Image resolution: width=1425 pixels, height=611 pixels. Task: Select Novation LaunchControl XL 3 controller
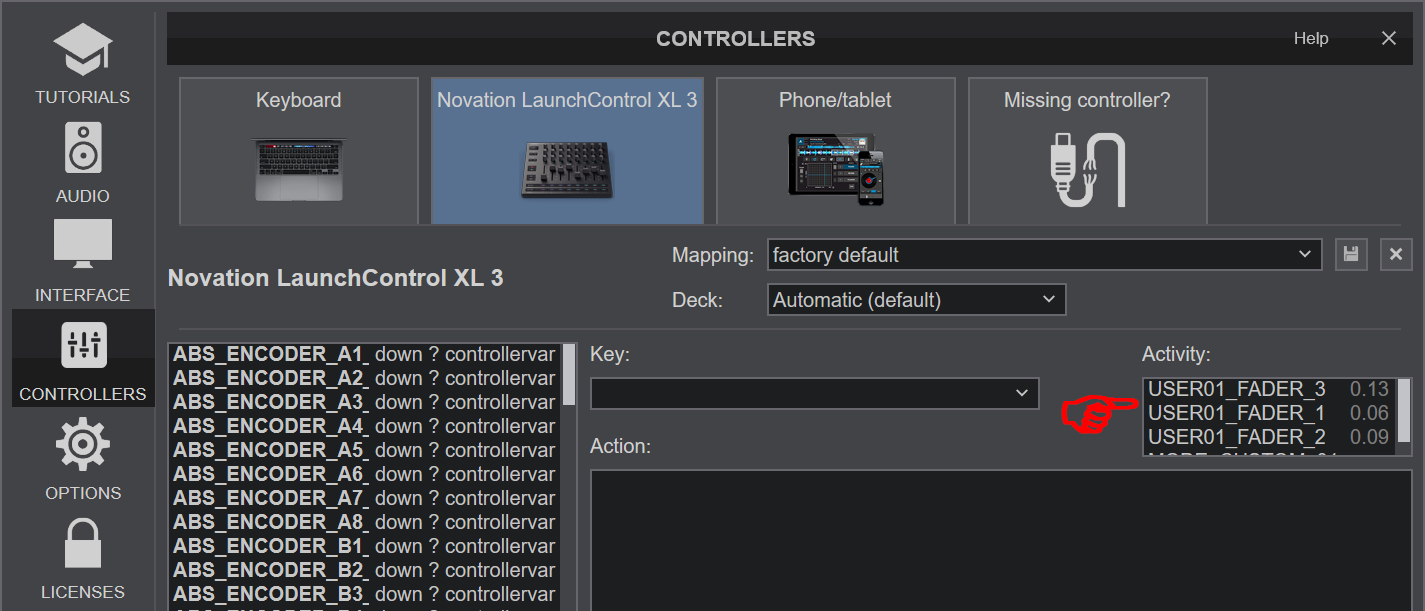(x=567, y=150)
